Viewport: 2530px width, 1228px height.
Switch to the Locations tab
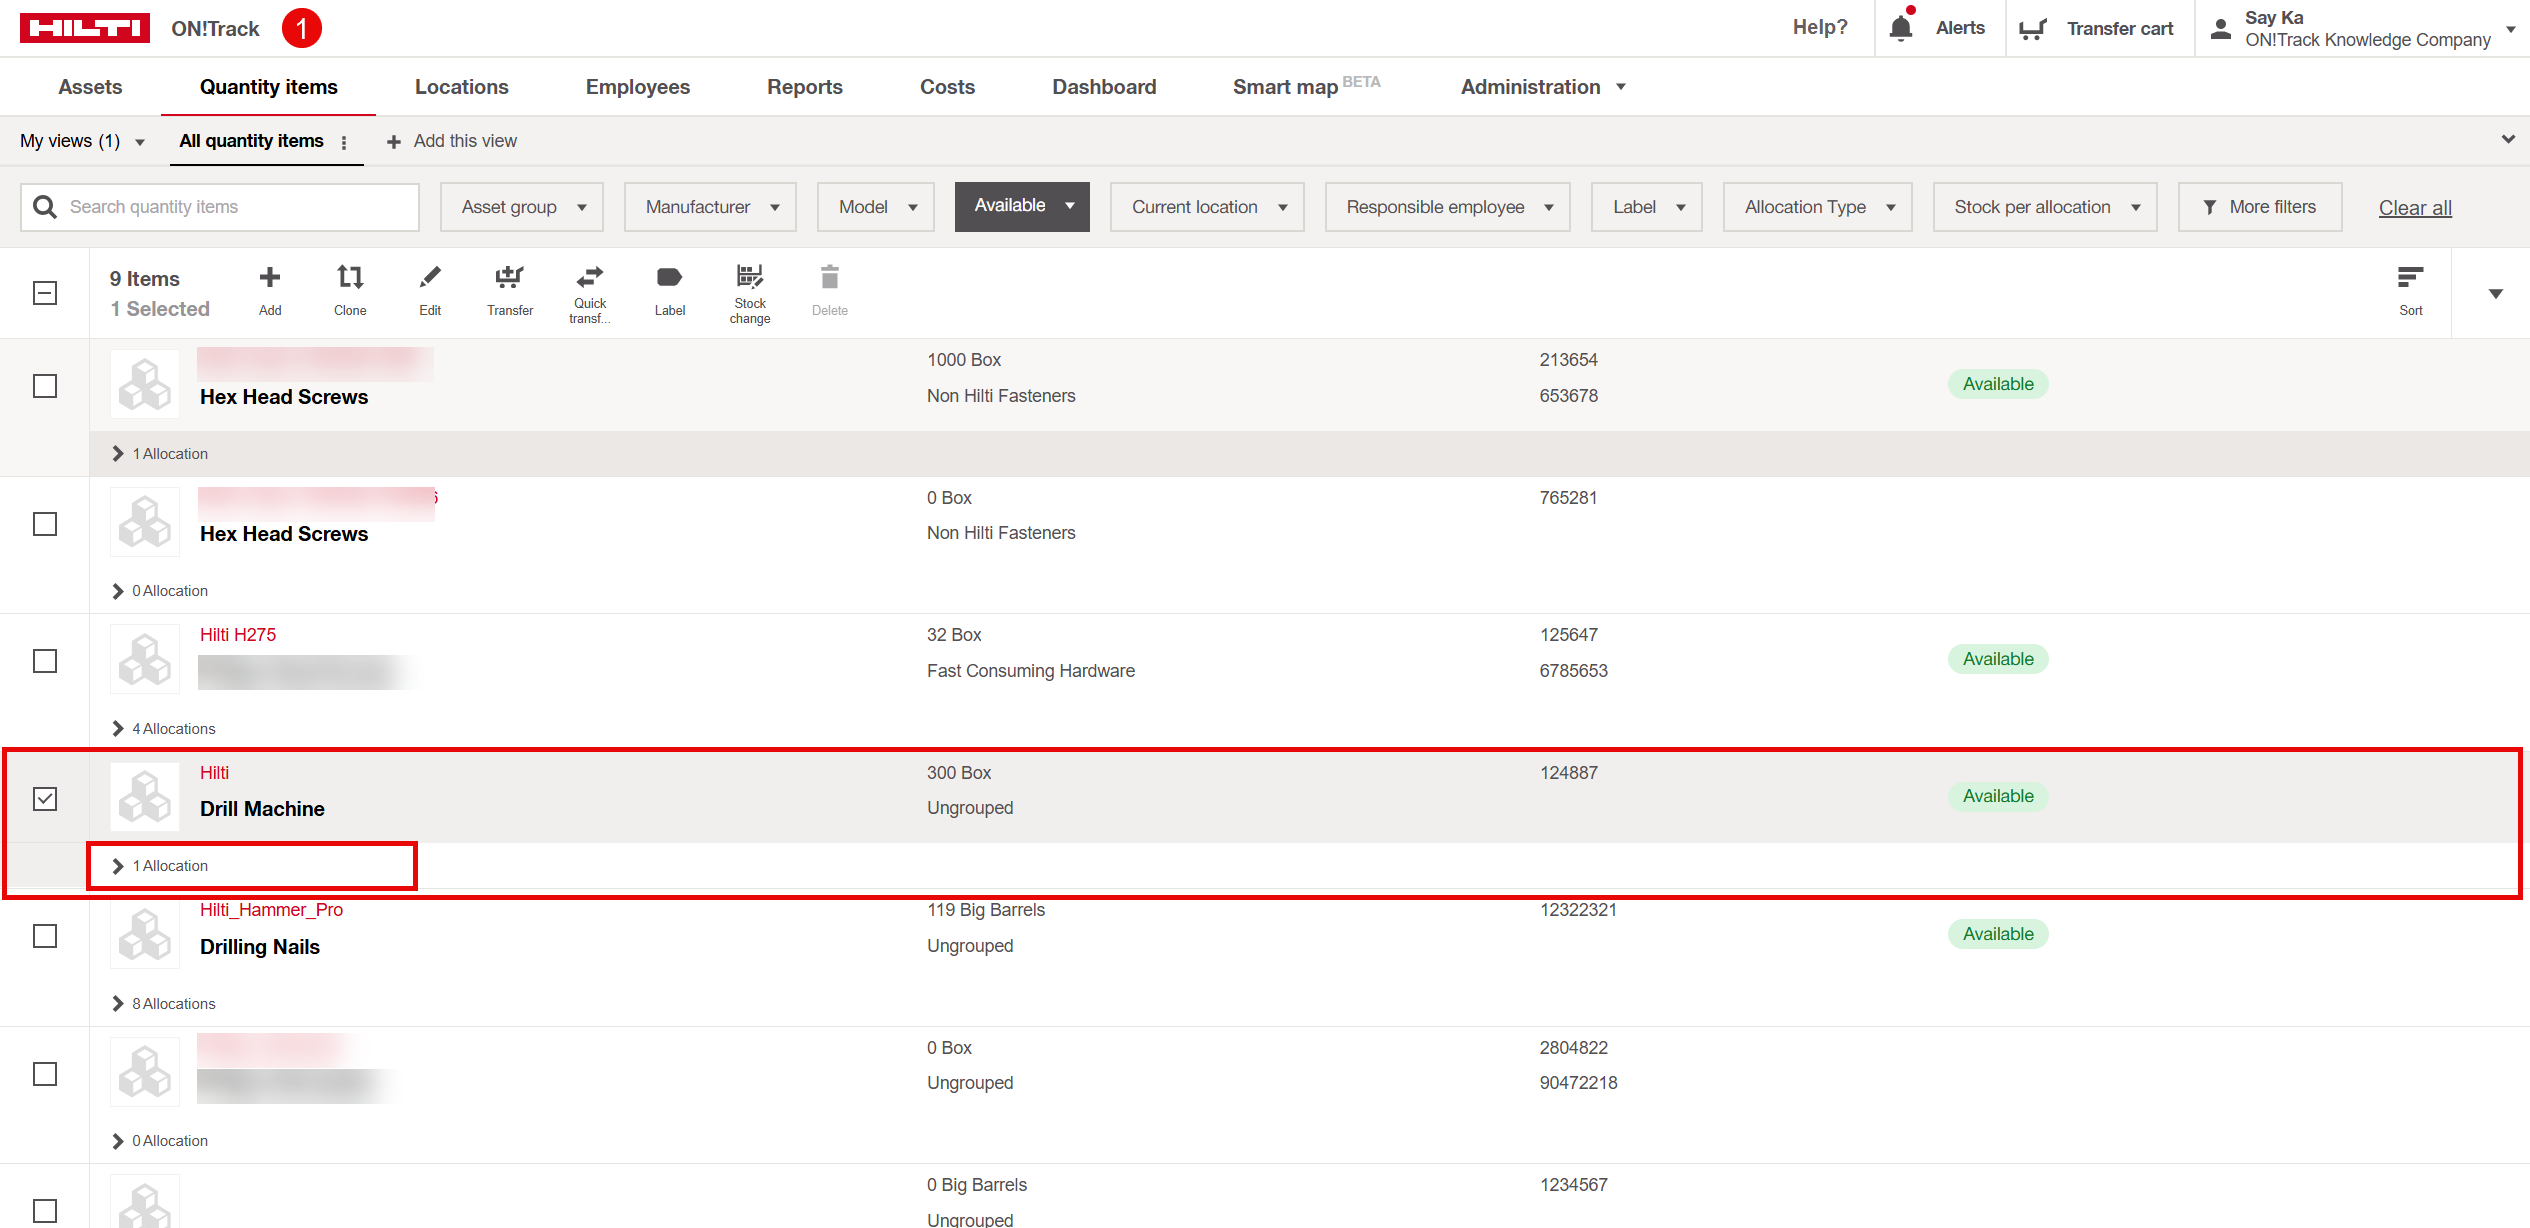pos(461,87)
